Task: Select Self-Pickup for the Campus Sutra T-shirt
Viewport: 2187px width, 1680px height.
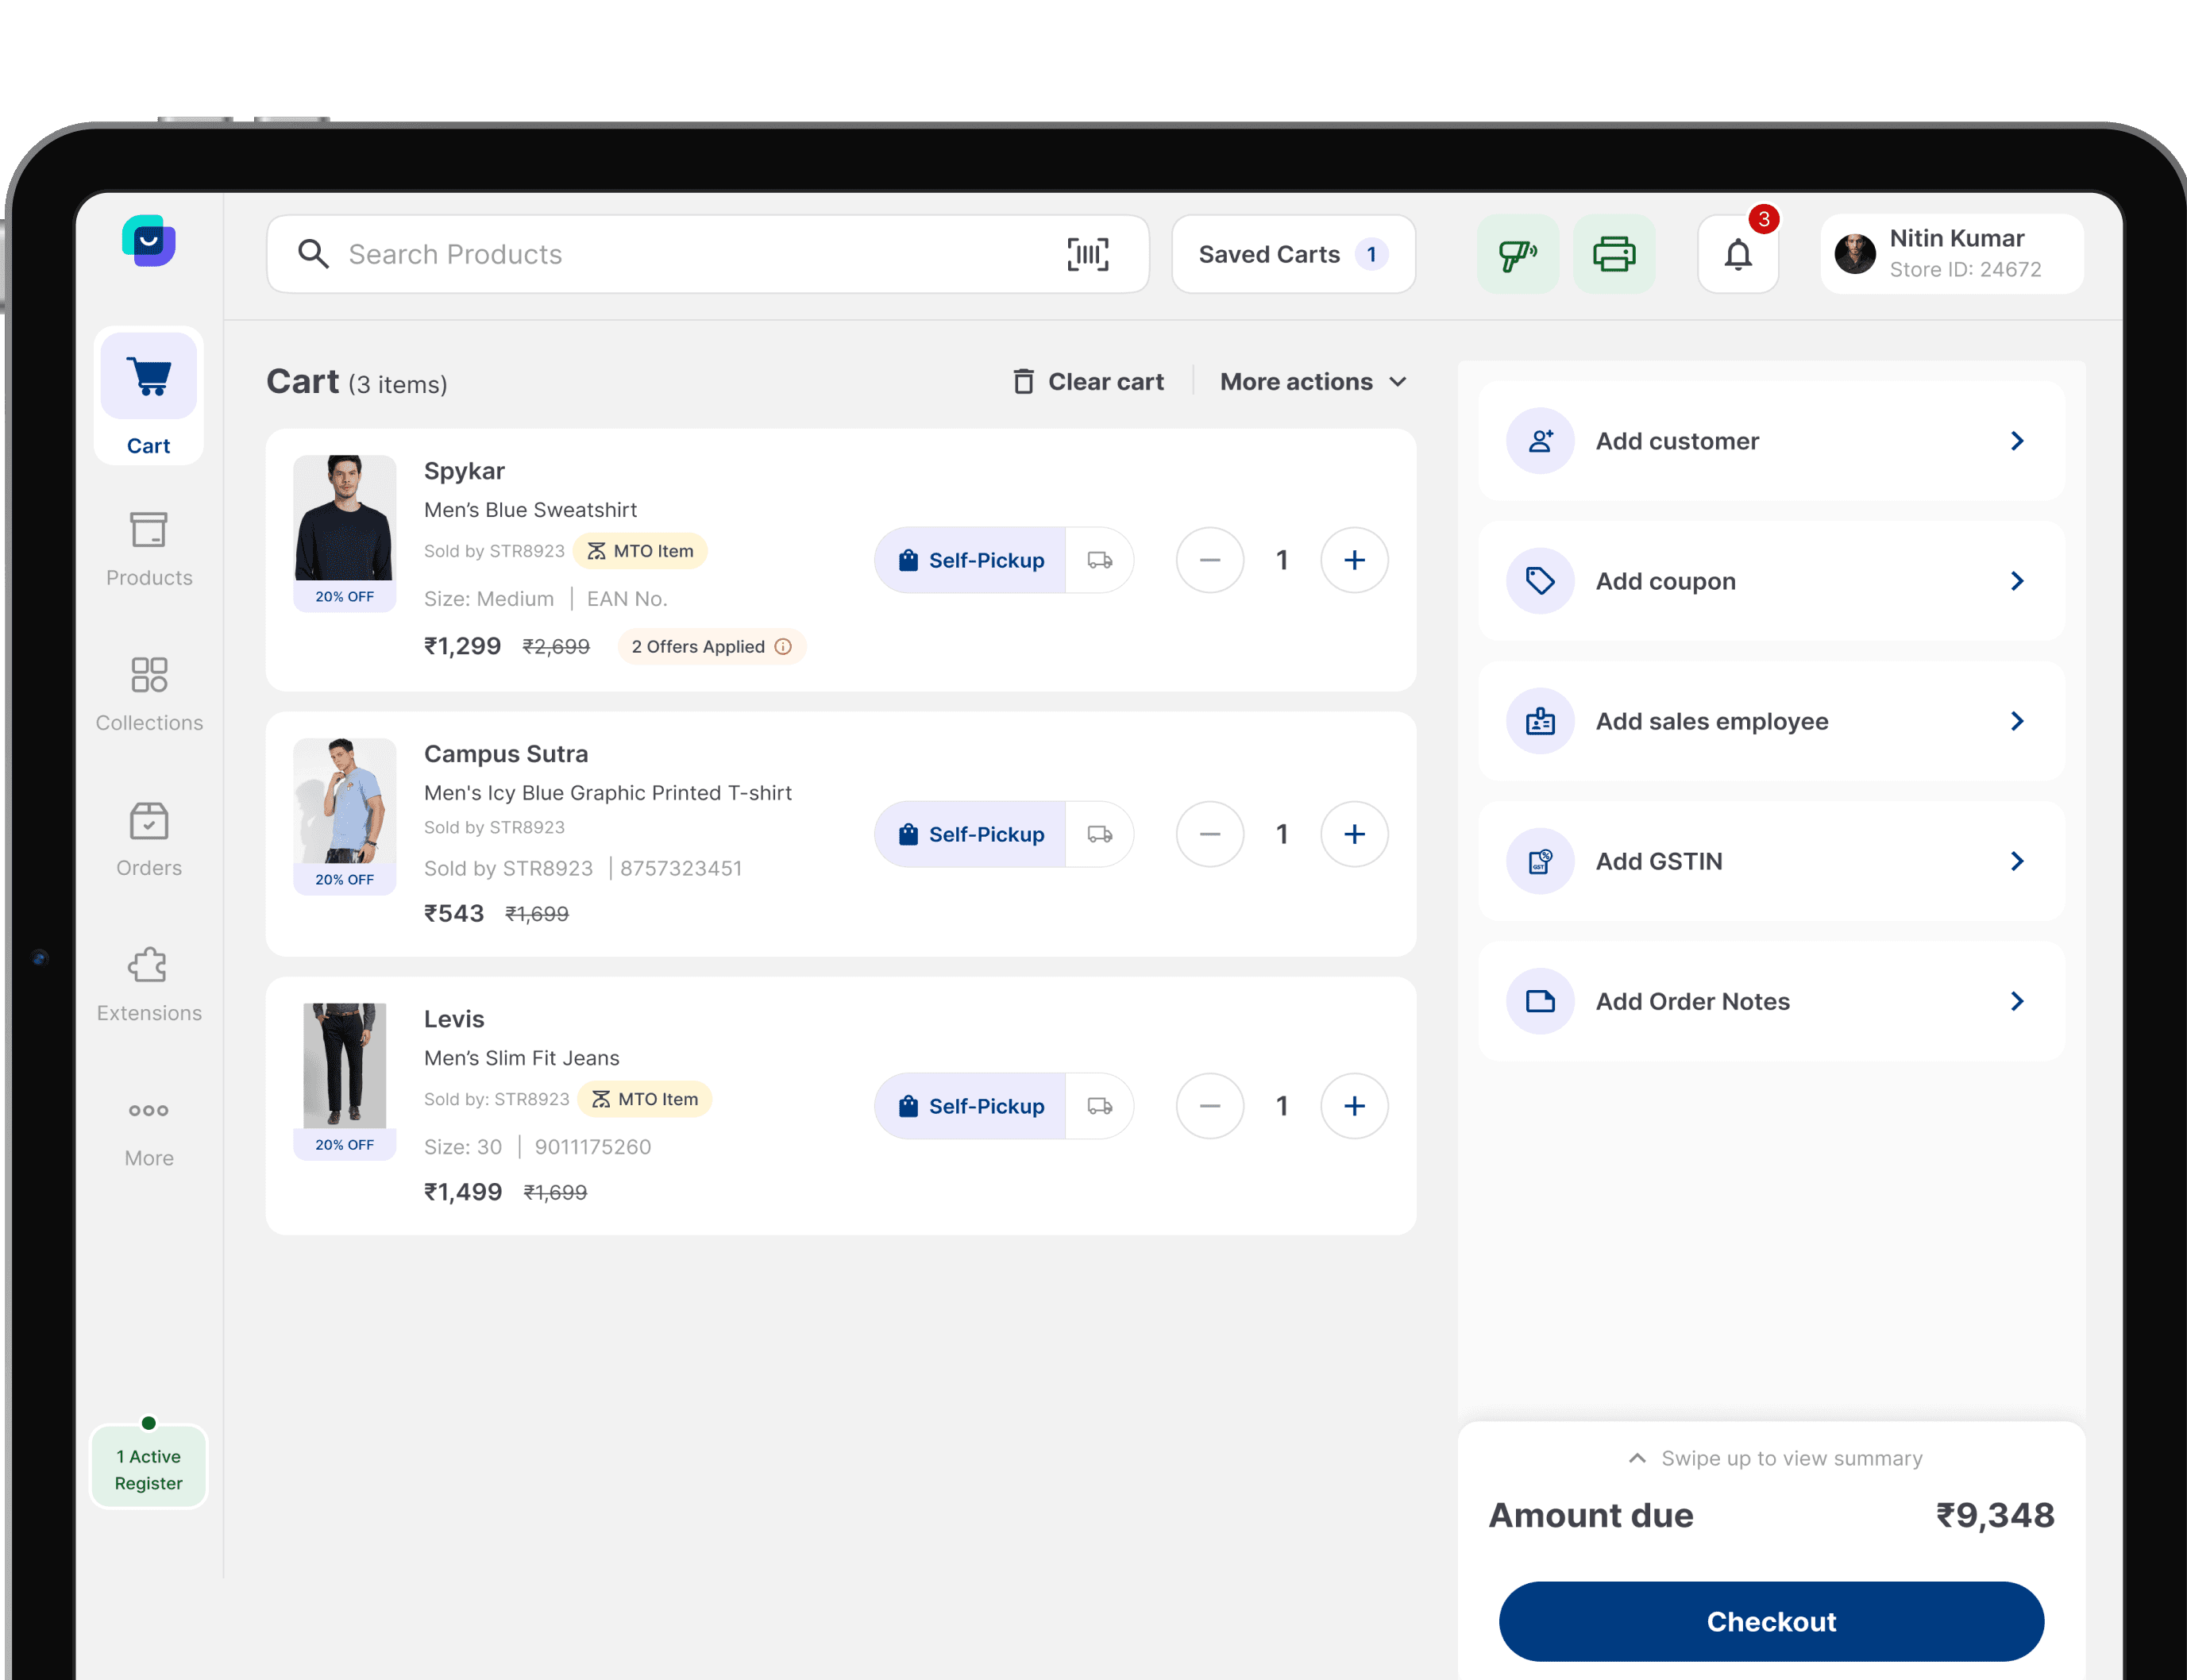Action: [x=970, y=834]
